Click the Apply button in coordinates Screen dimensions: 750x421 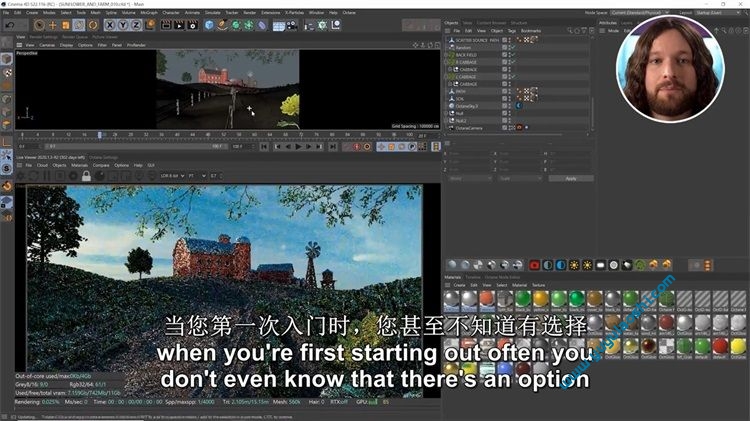pyautogui.click(x=571, y=178)
